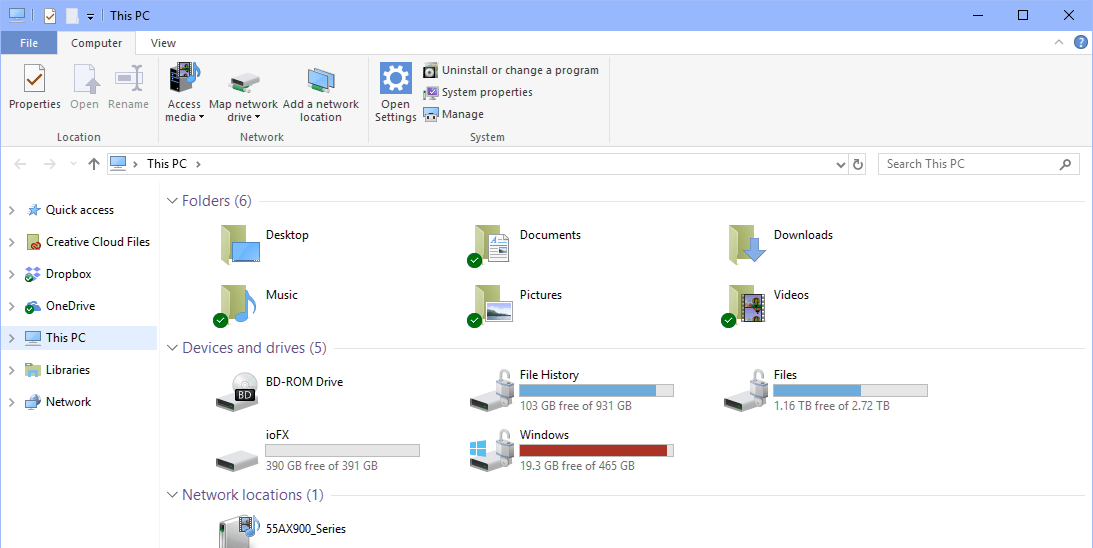This screenshot has width=1093, height=548.
Task: Click the File History usage bar
Action: point(597,390)
